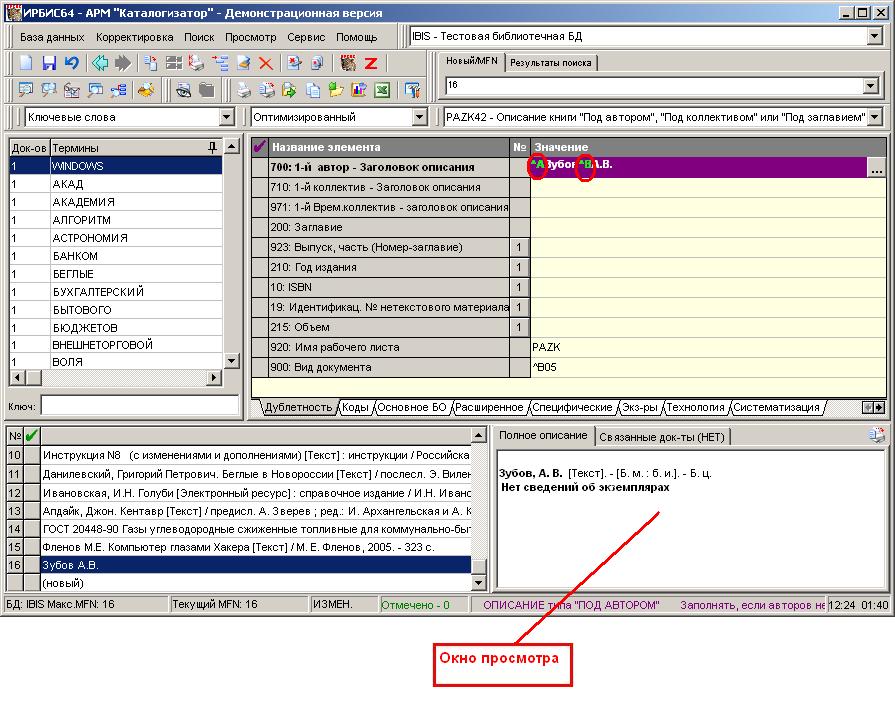Open the База данных menu
The width and height of the screenshot is (895, 718).
pyautogui.click(x=52, y=37)
